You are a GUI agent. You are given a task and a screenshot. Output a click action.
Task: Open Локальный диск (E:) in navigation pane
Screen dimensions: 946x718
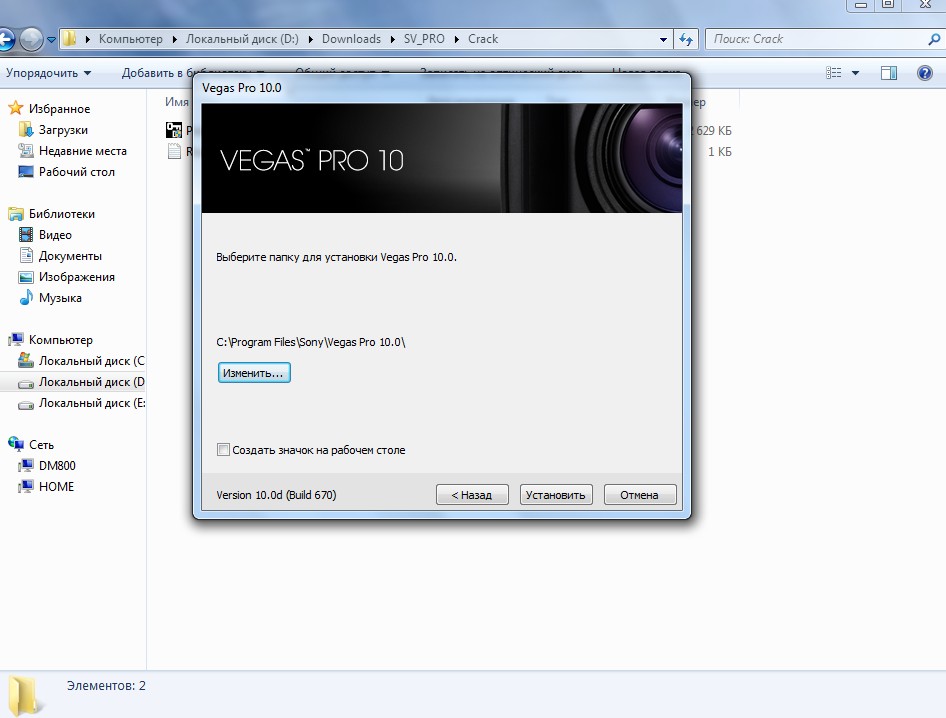(92, 403)
